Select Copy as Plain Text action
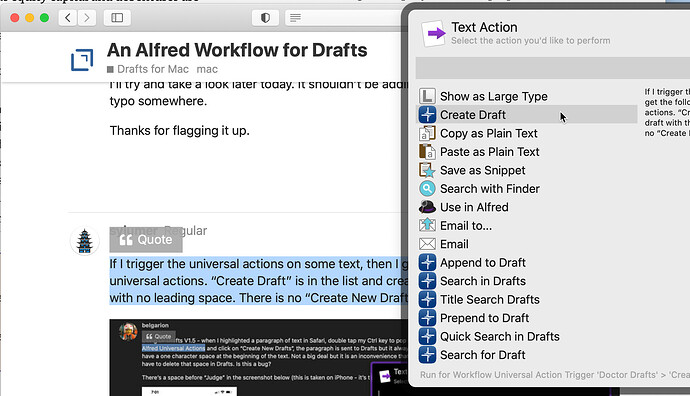 526,133
